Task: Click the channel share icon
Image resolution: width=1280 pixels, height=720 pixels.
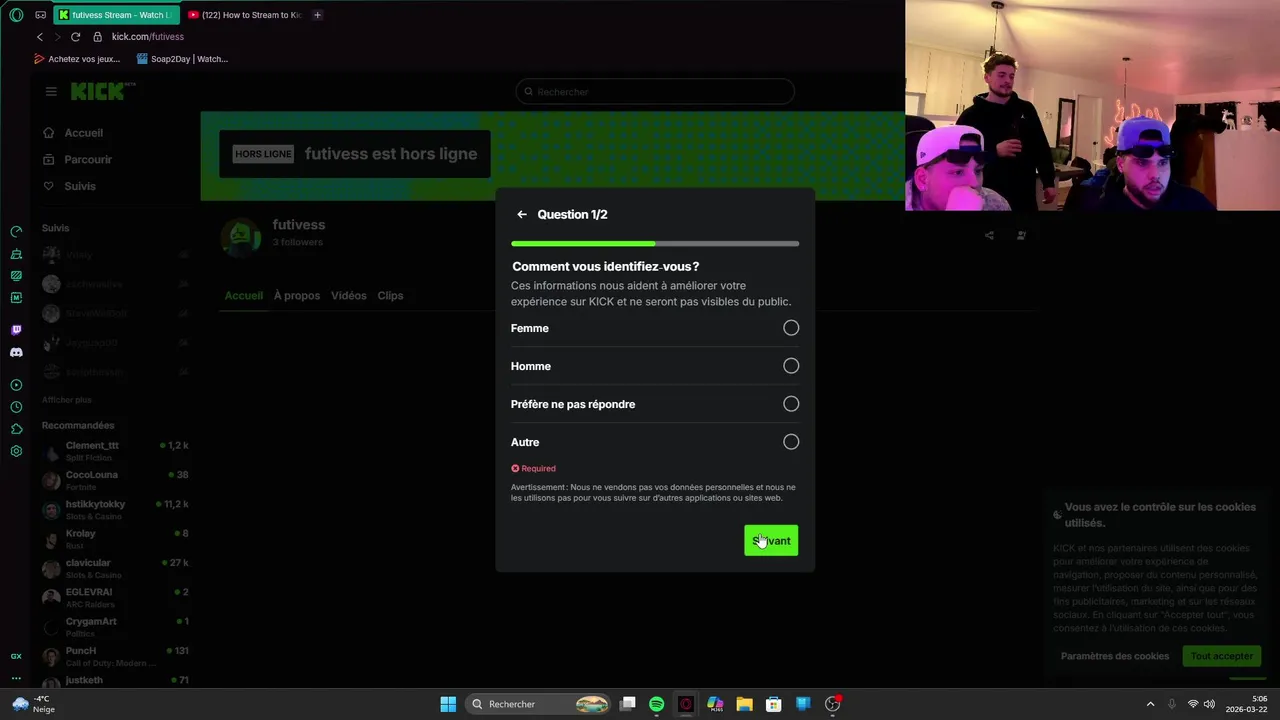Action: 989,236
